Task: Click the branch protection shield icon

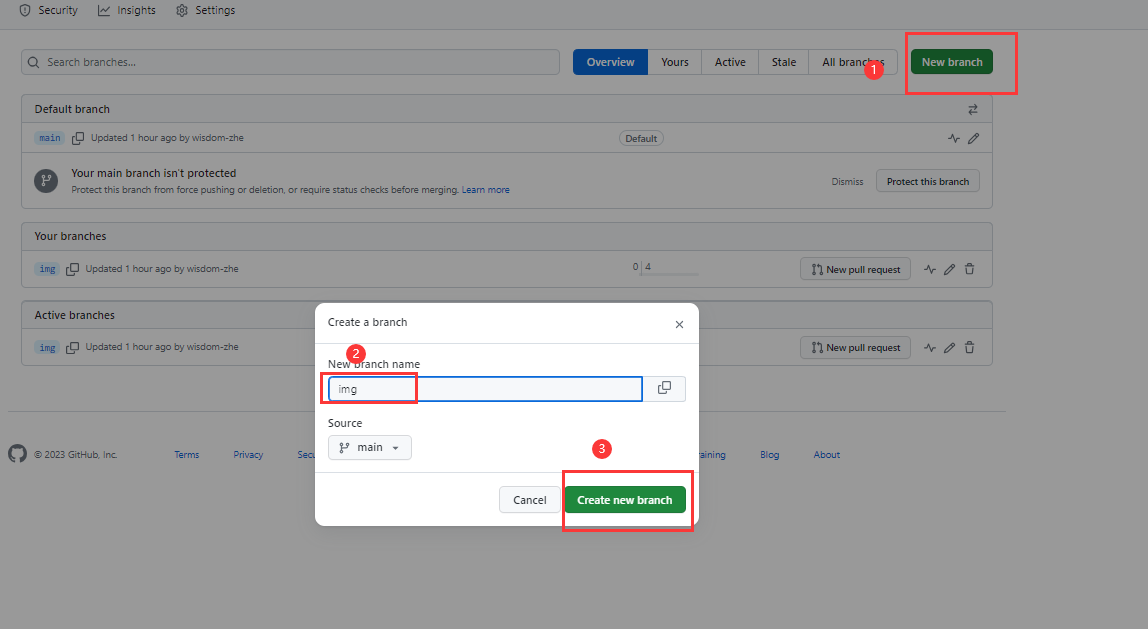Action: [x=45, y=181]
